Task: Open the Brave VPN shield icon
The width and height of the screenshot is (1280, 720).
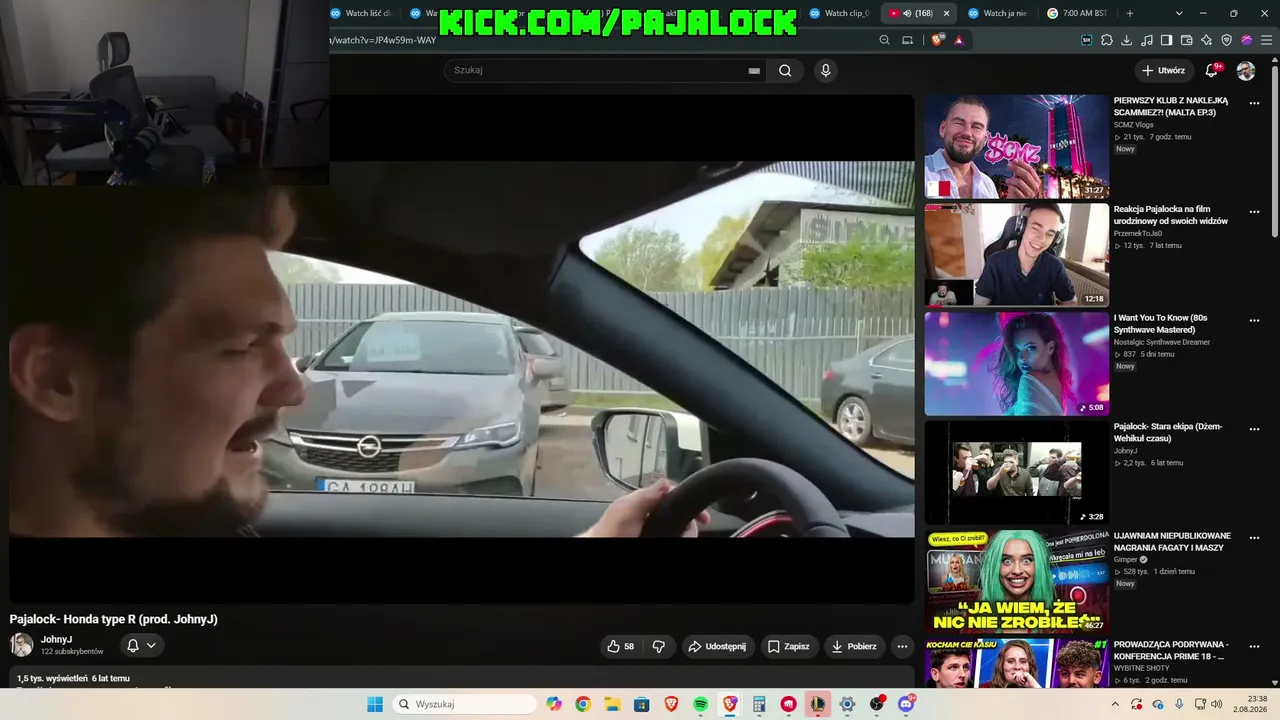Action: point(1227,40)
